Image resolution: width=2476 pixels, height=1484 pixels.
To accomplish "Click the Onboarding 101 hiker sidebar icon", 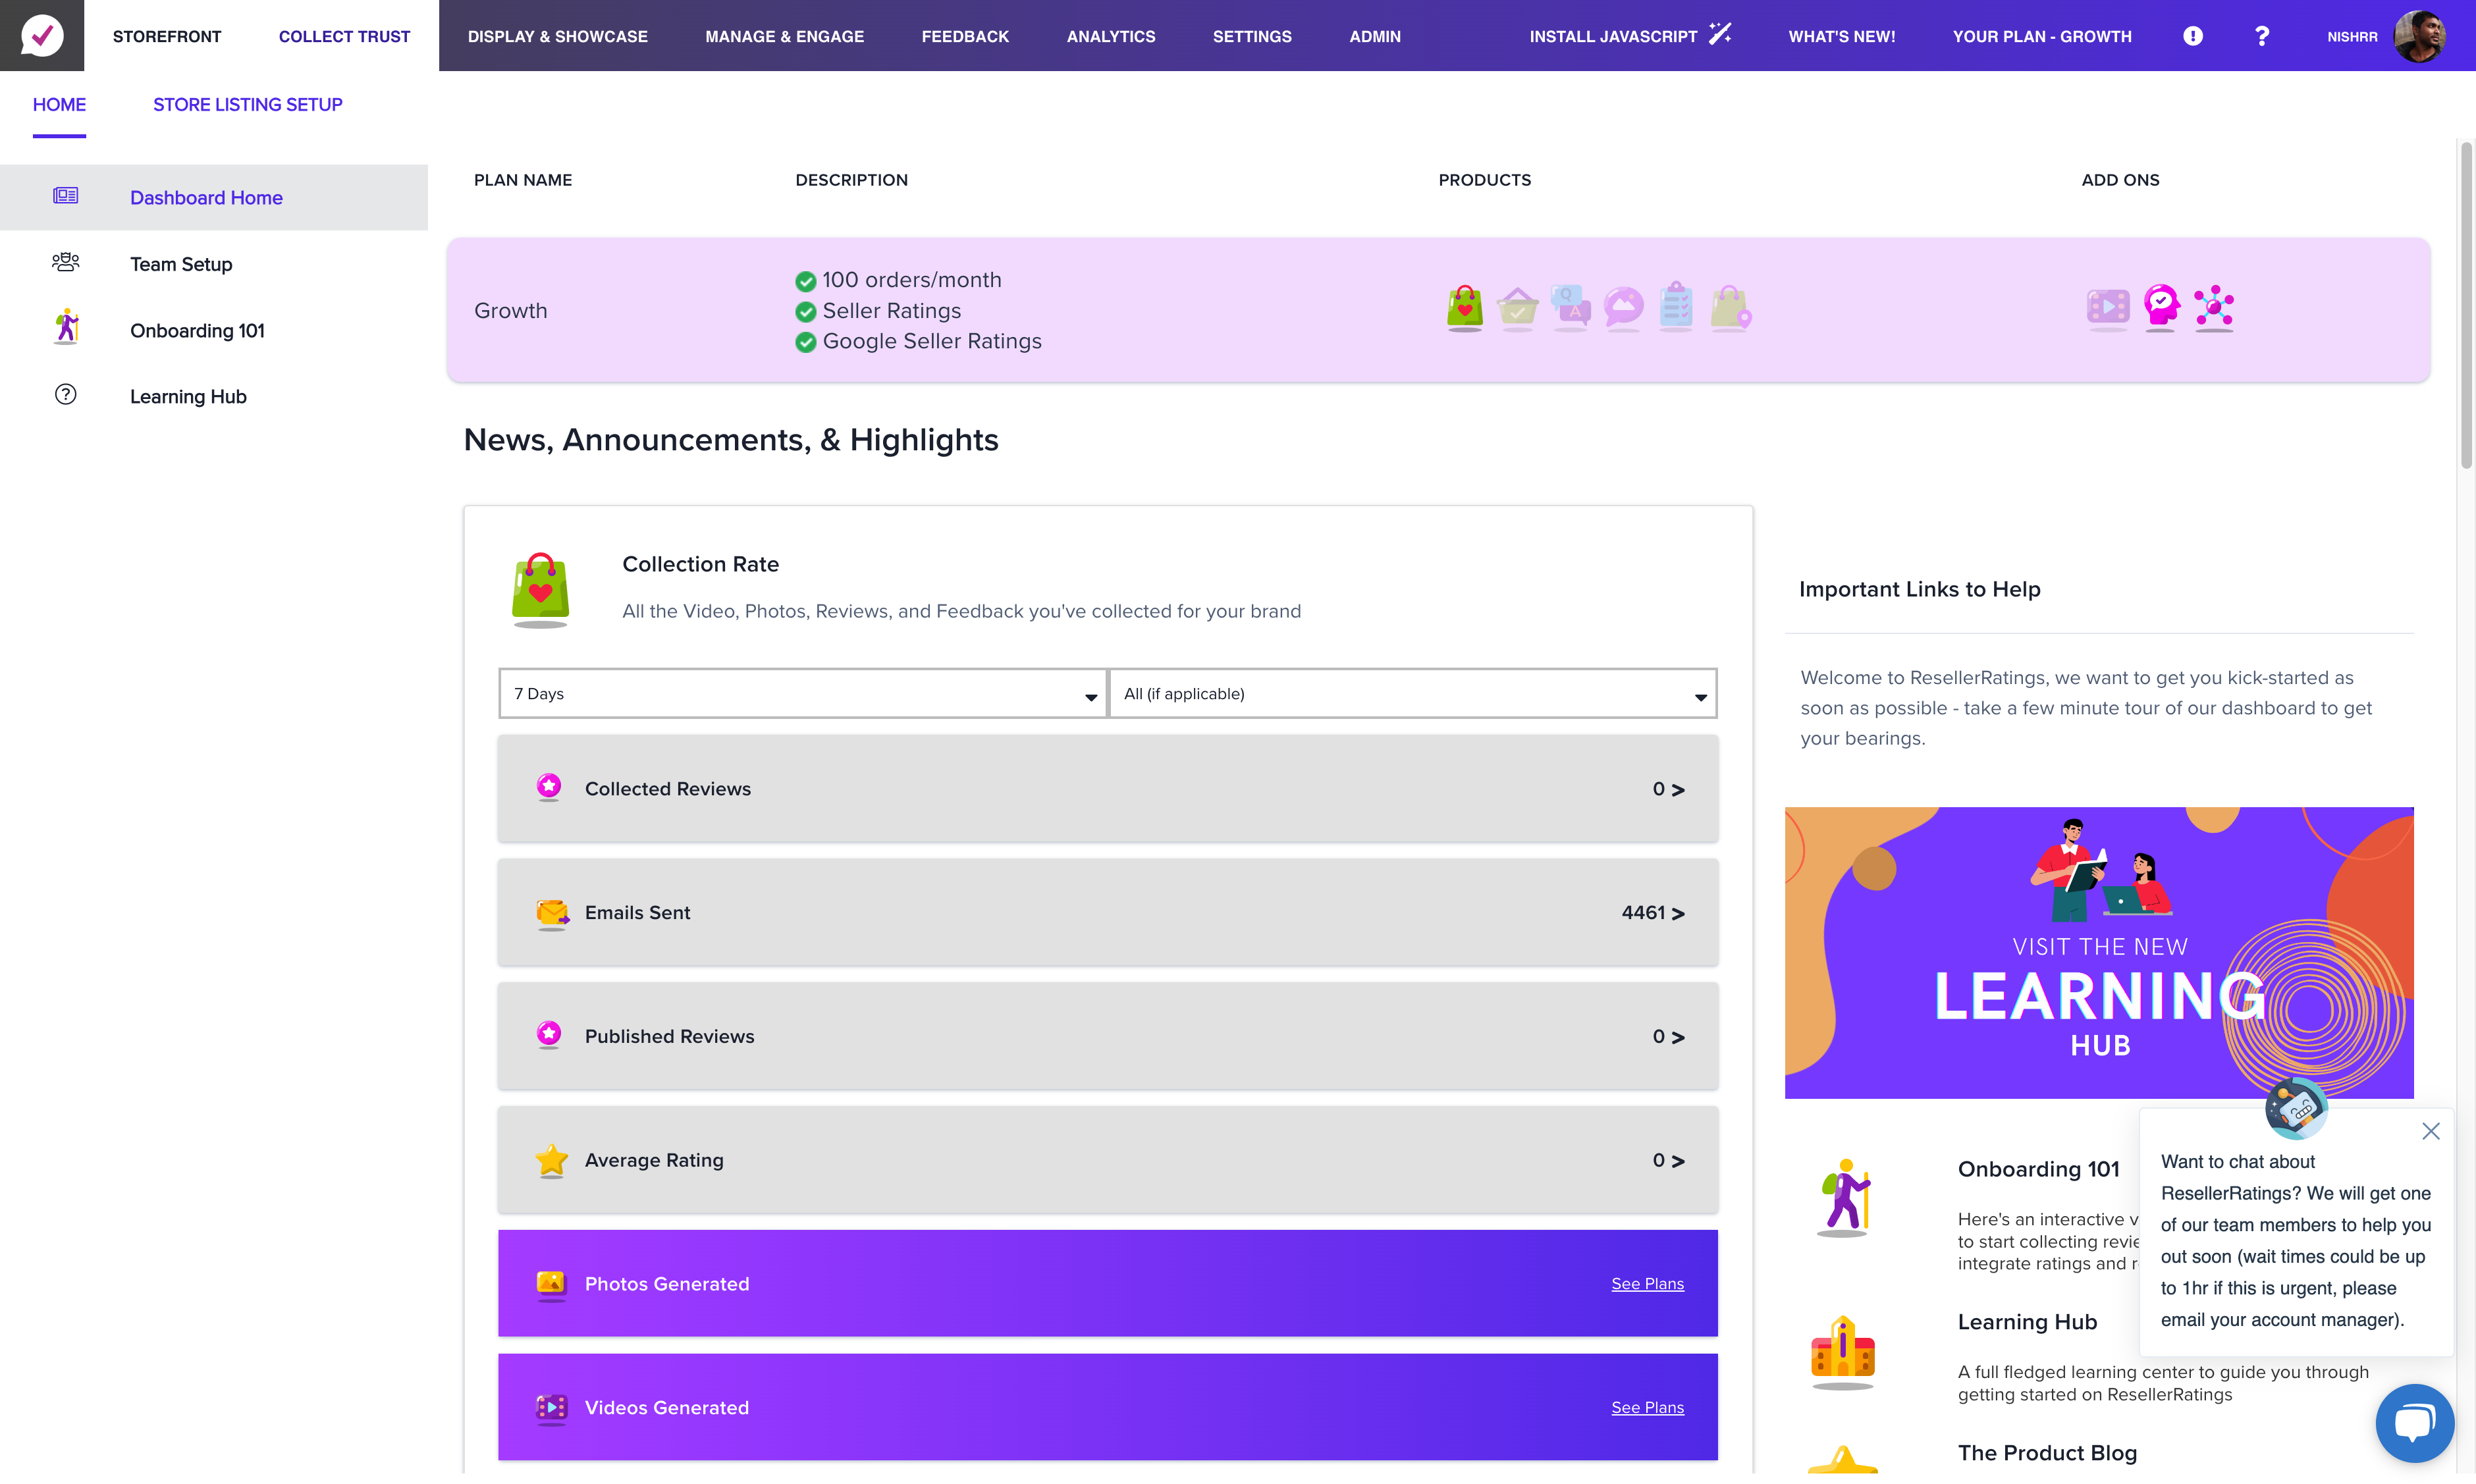I will click(x=66, y=327).
